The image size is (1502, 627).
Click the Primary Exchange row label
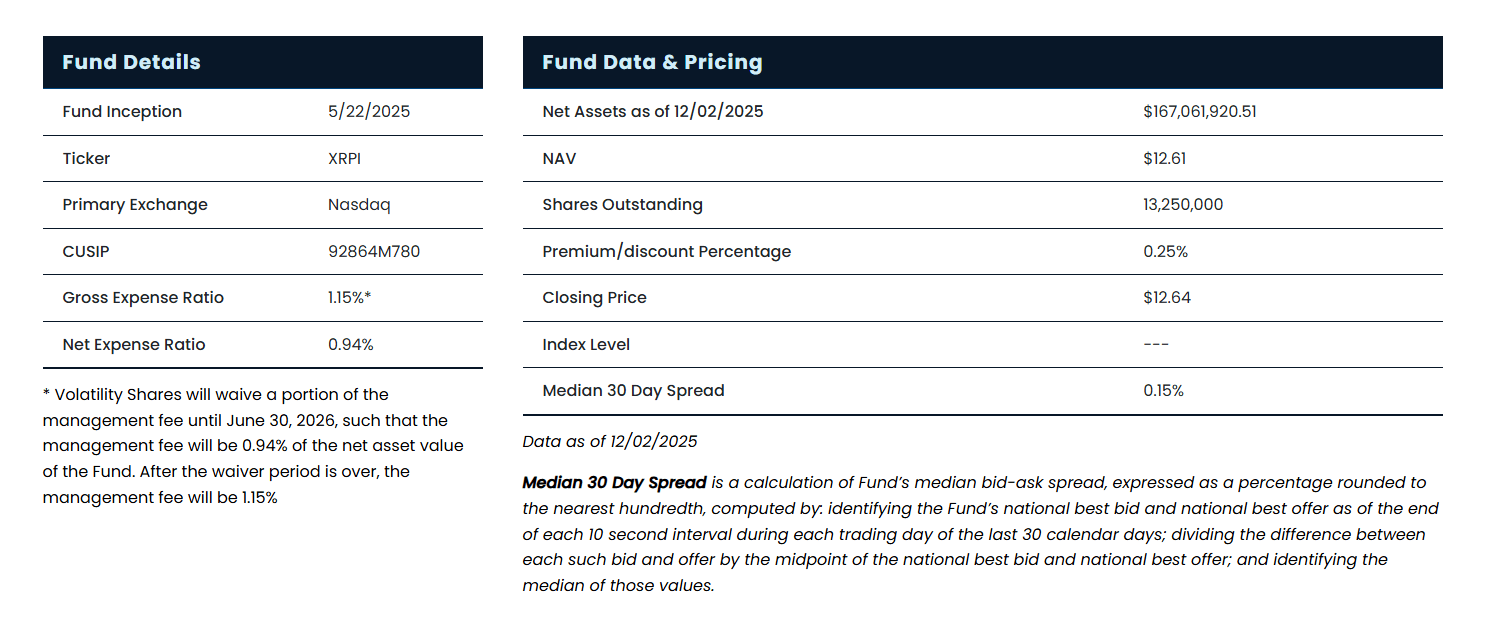pos(134,204)
